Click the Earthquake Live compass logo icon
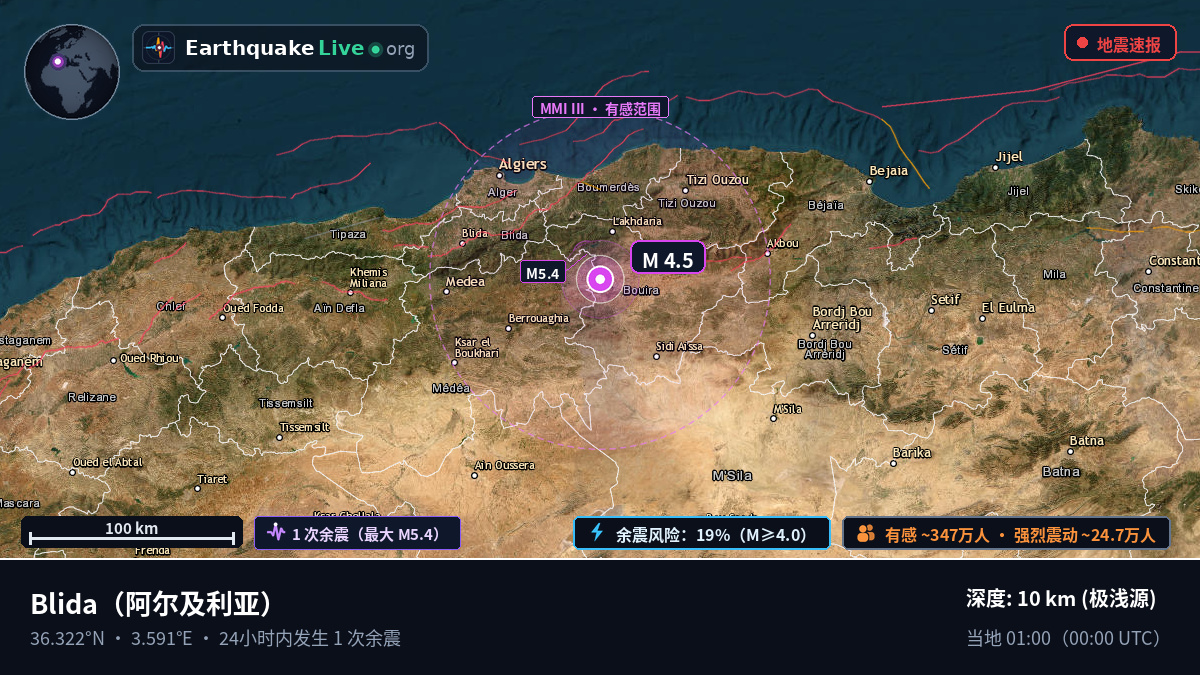1200x675 pixels. [158, 48]
